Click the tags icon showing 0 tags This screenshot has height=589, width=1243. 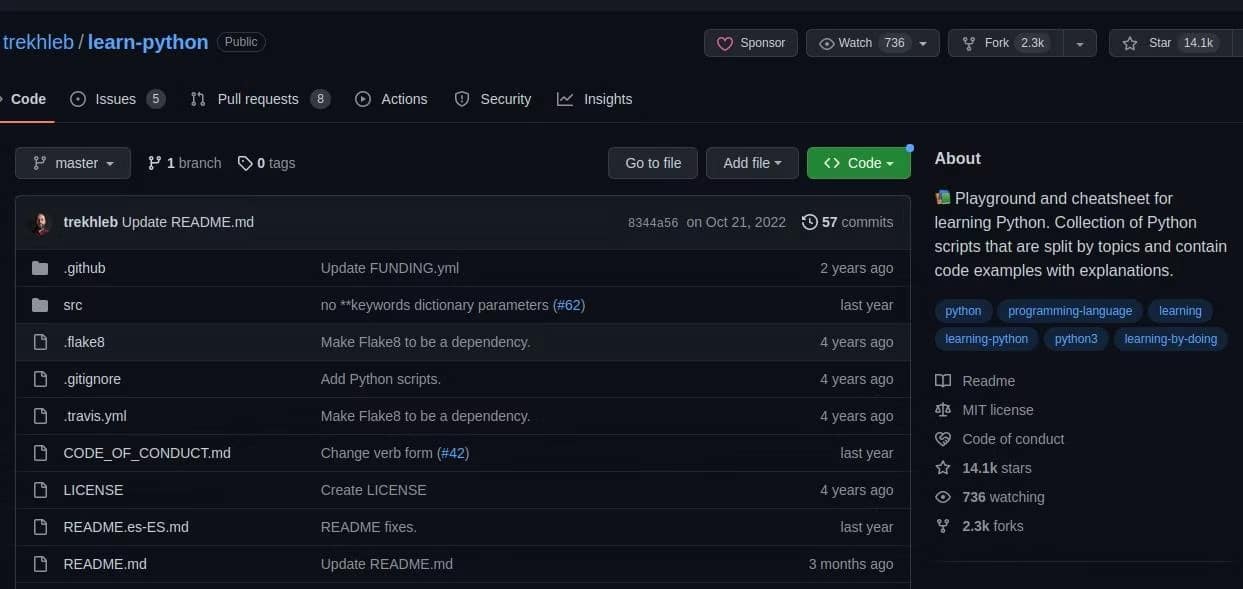(x=245, y=162)
